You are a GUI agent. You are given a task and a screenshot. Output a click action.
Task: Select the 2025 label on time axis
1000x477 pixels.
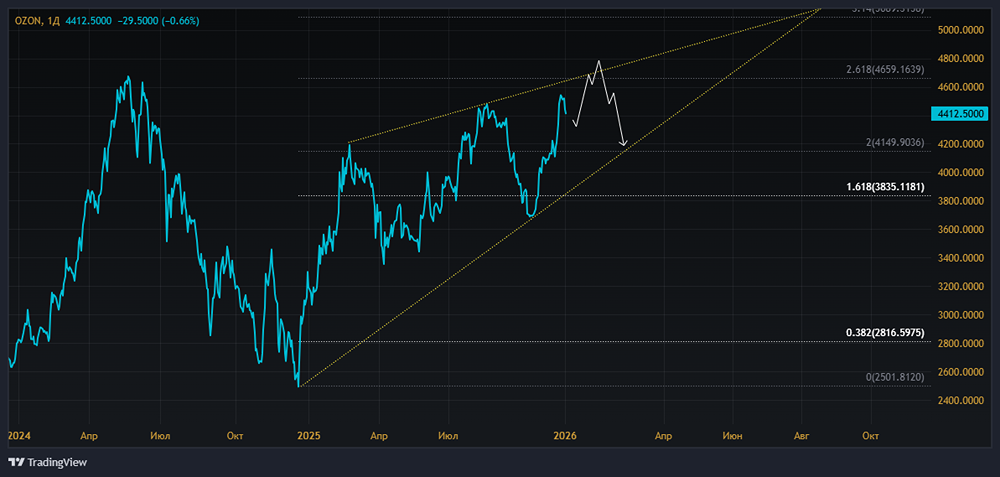click(308, 436)
